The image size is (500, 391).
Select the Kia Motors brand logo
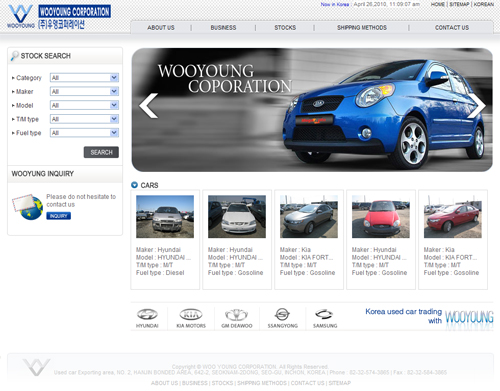[191, 318]
